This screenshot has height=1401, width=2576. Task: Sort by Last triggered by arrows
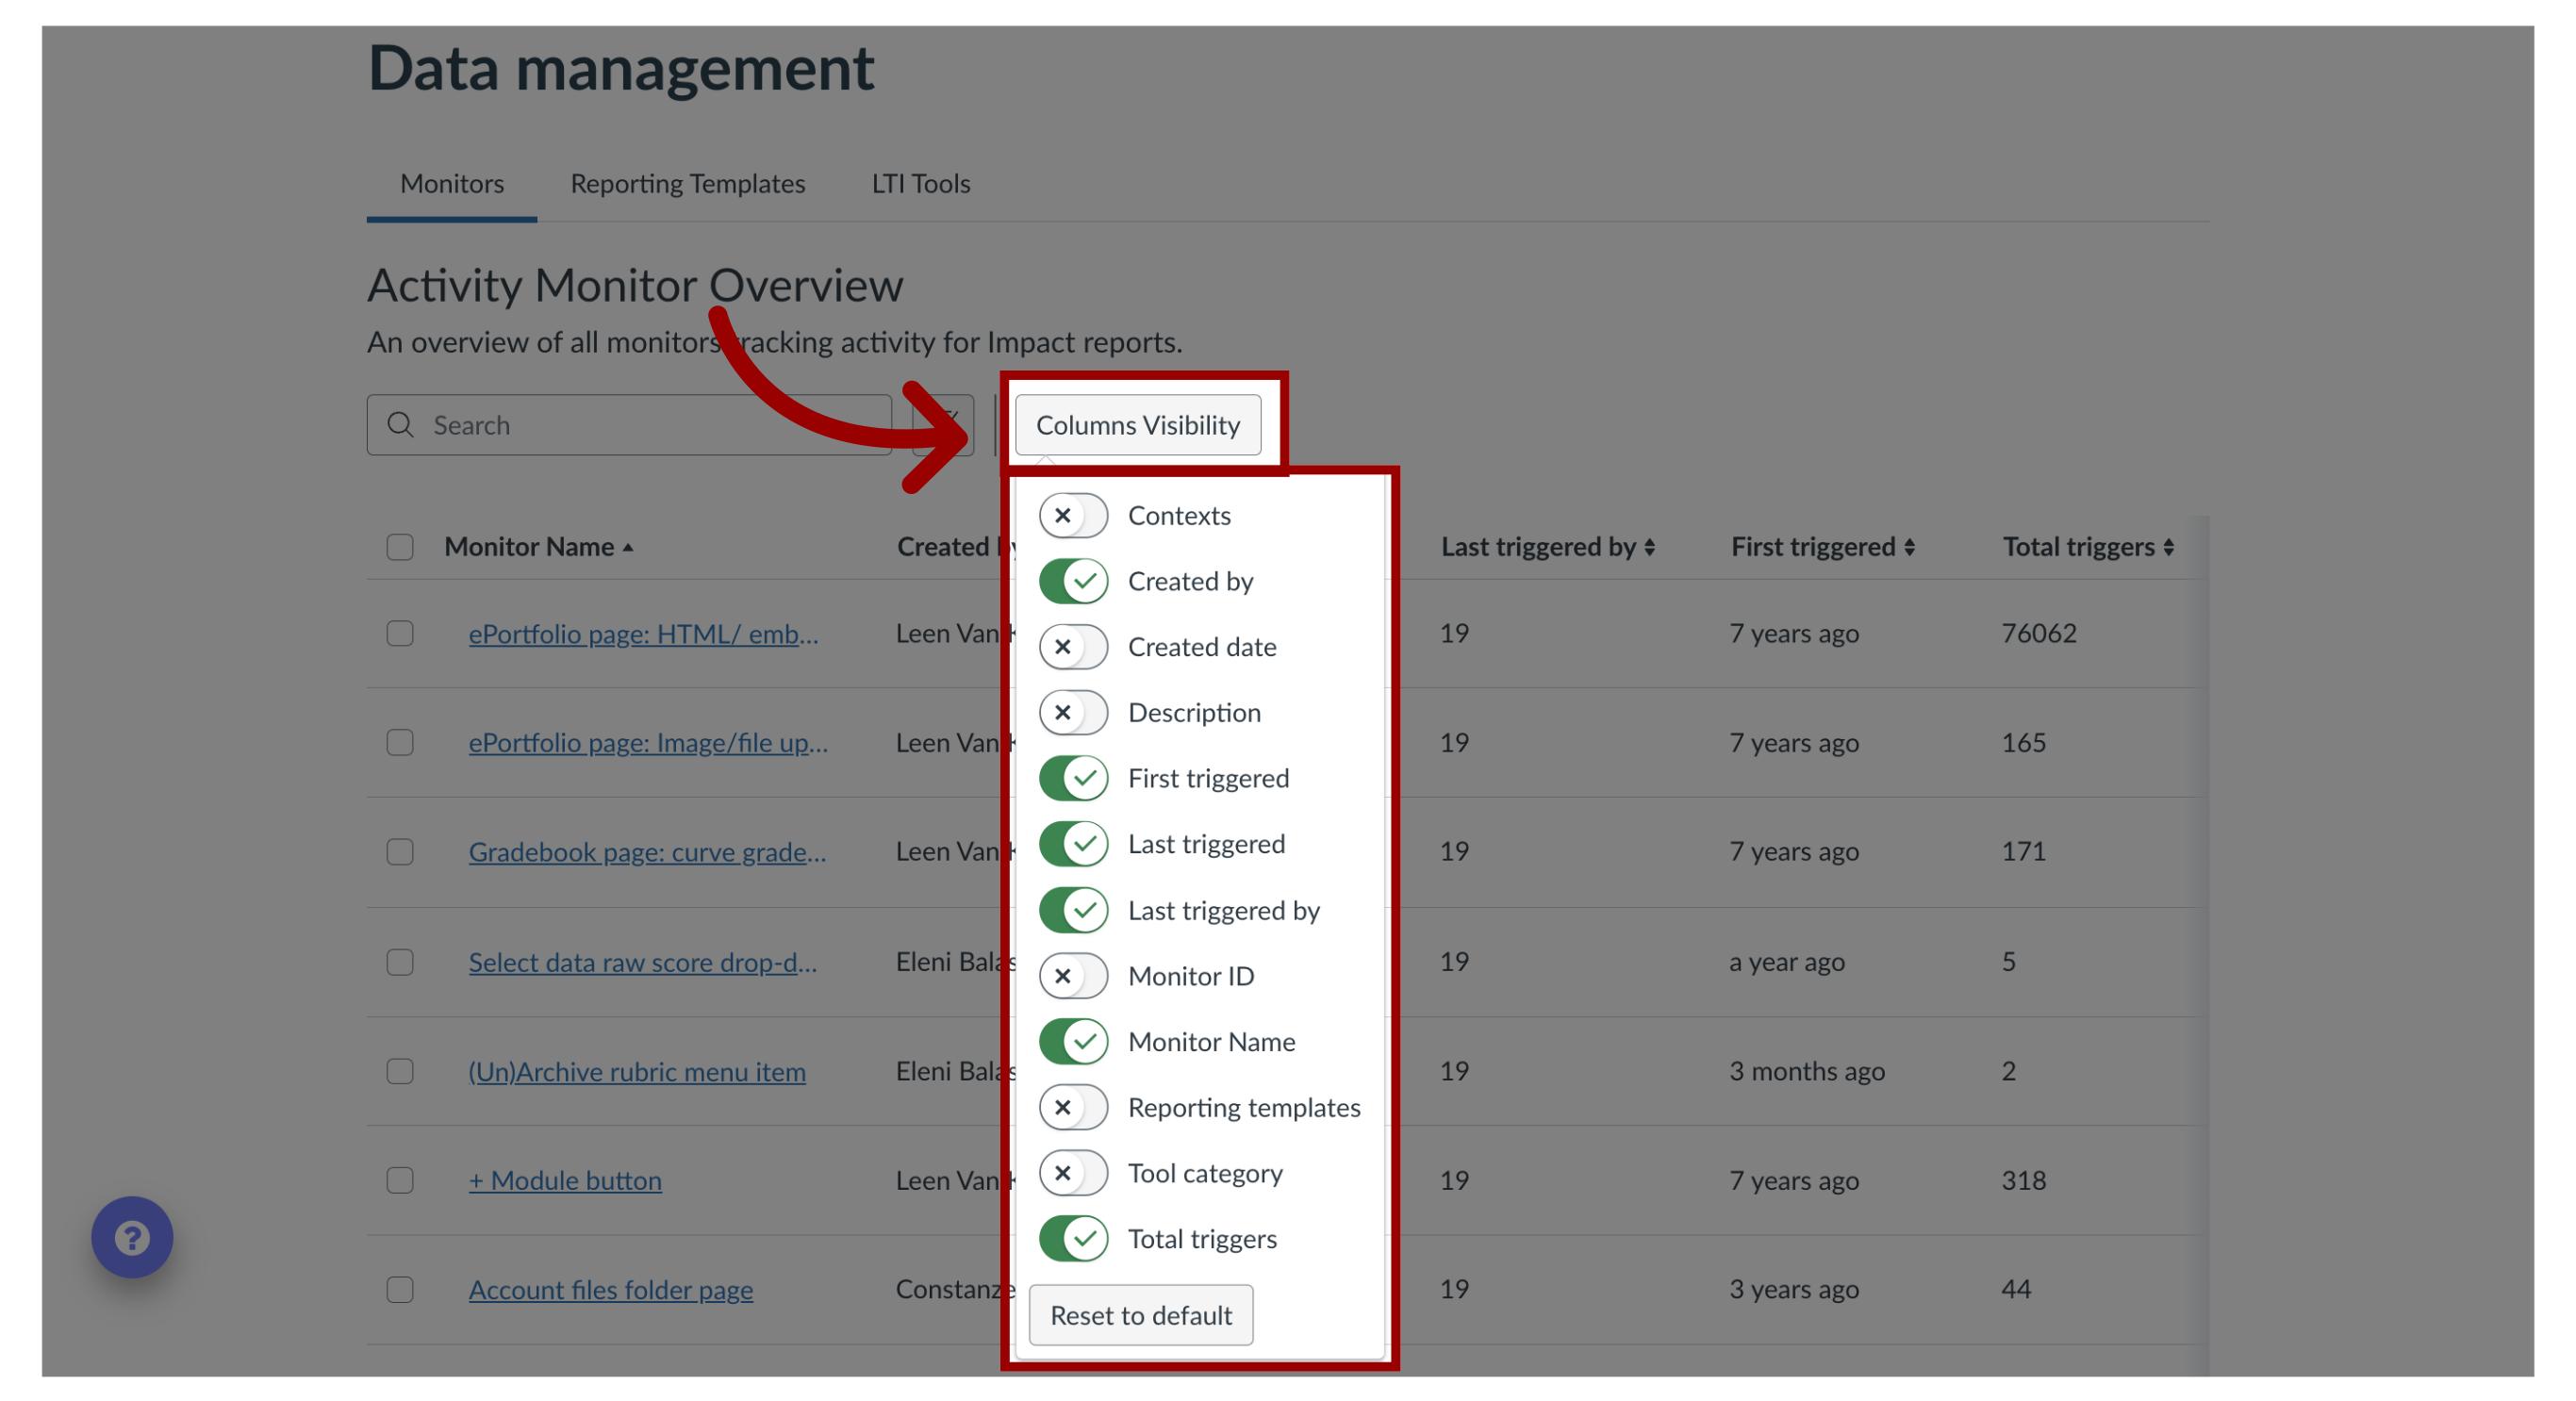(1649, 547)
